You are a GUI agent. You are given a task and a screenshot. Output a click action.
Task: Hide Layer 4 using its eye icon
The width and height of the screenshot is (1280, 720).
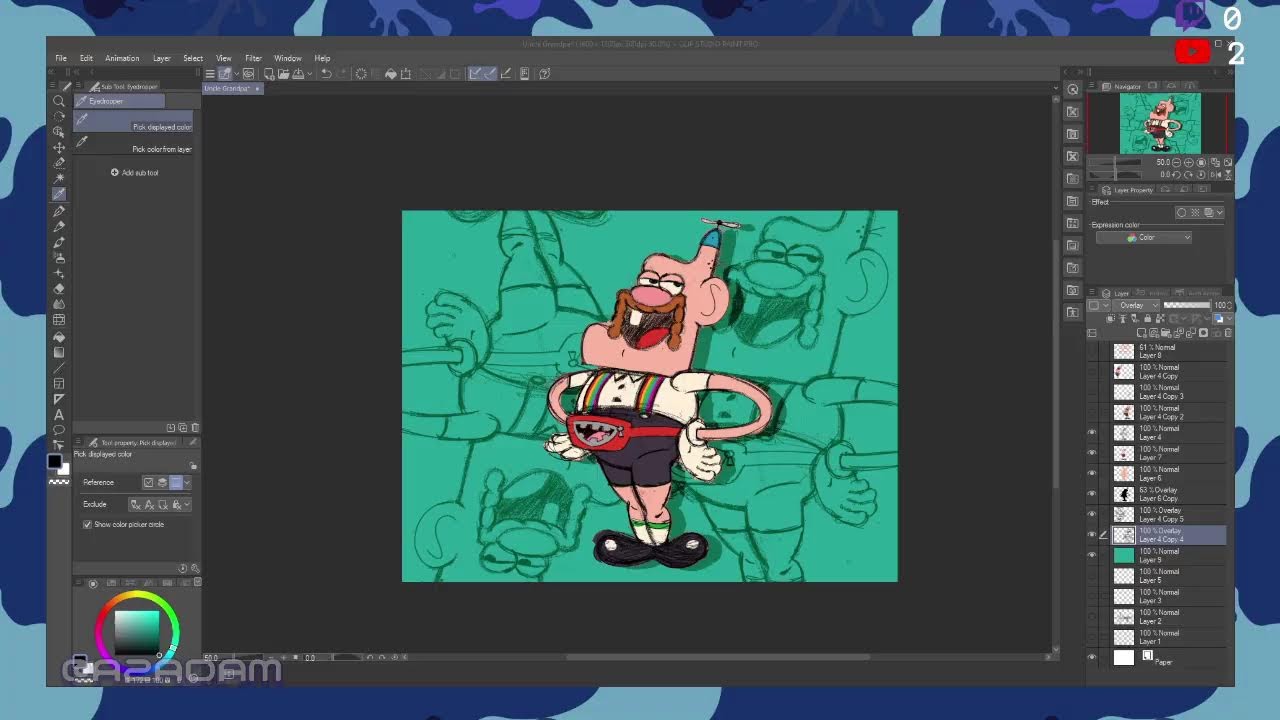coord(1092,433)
